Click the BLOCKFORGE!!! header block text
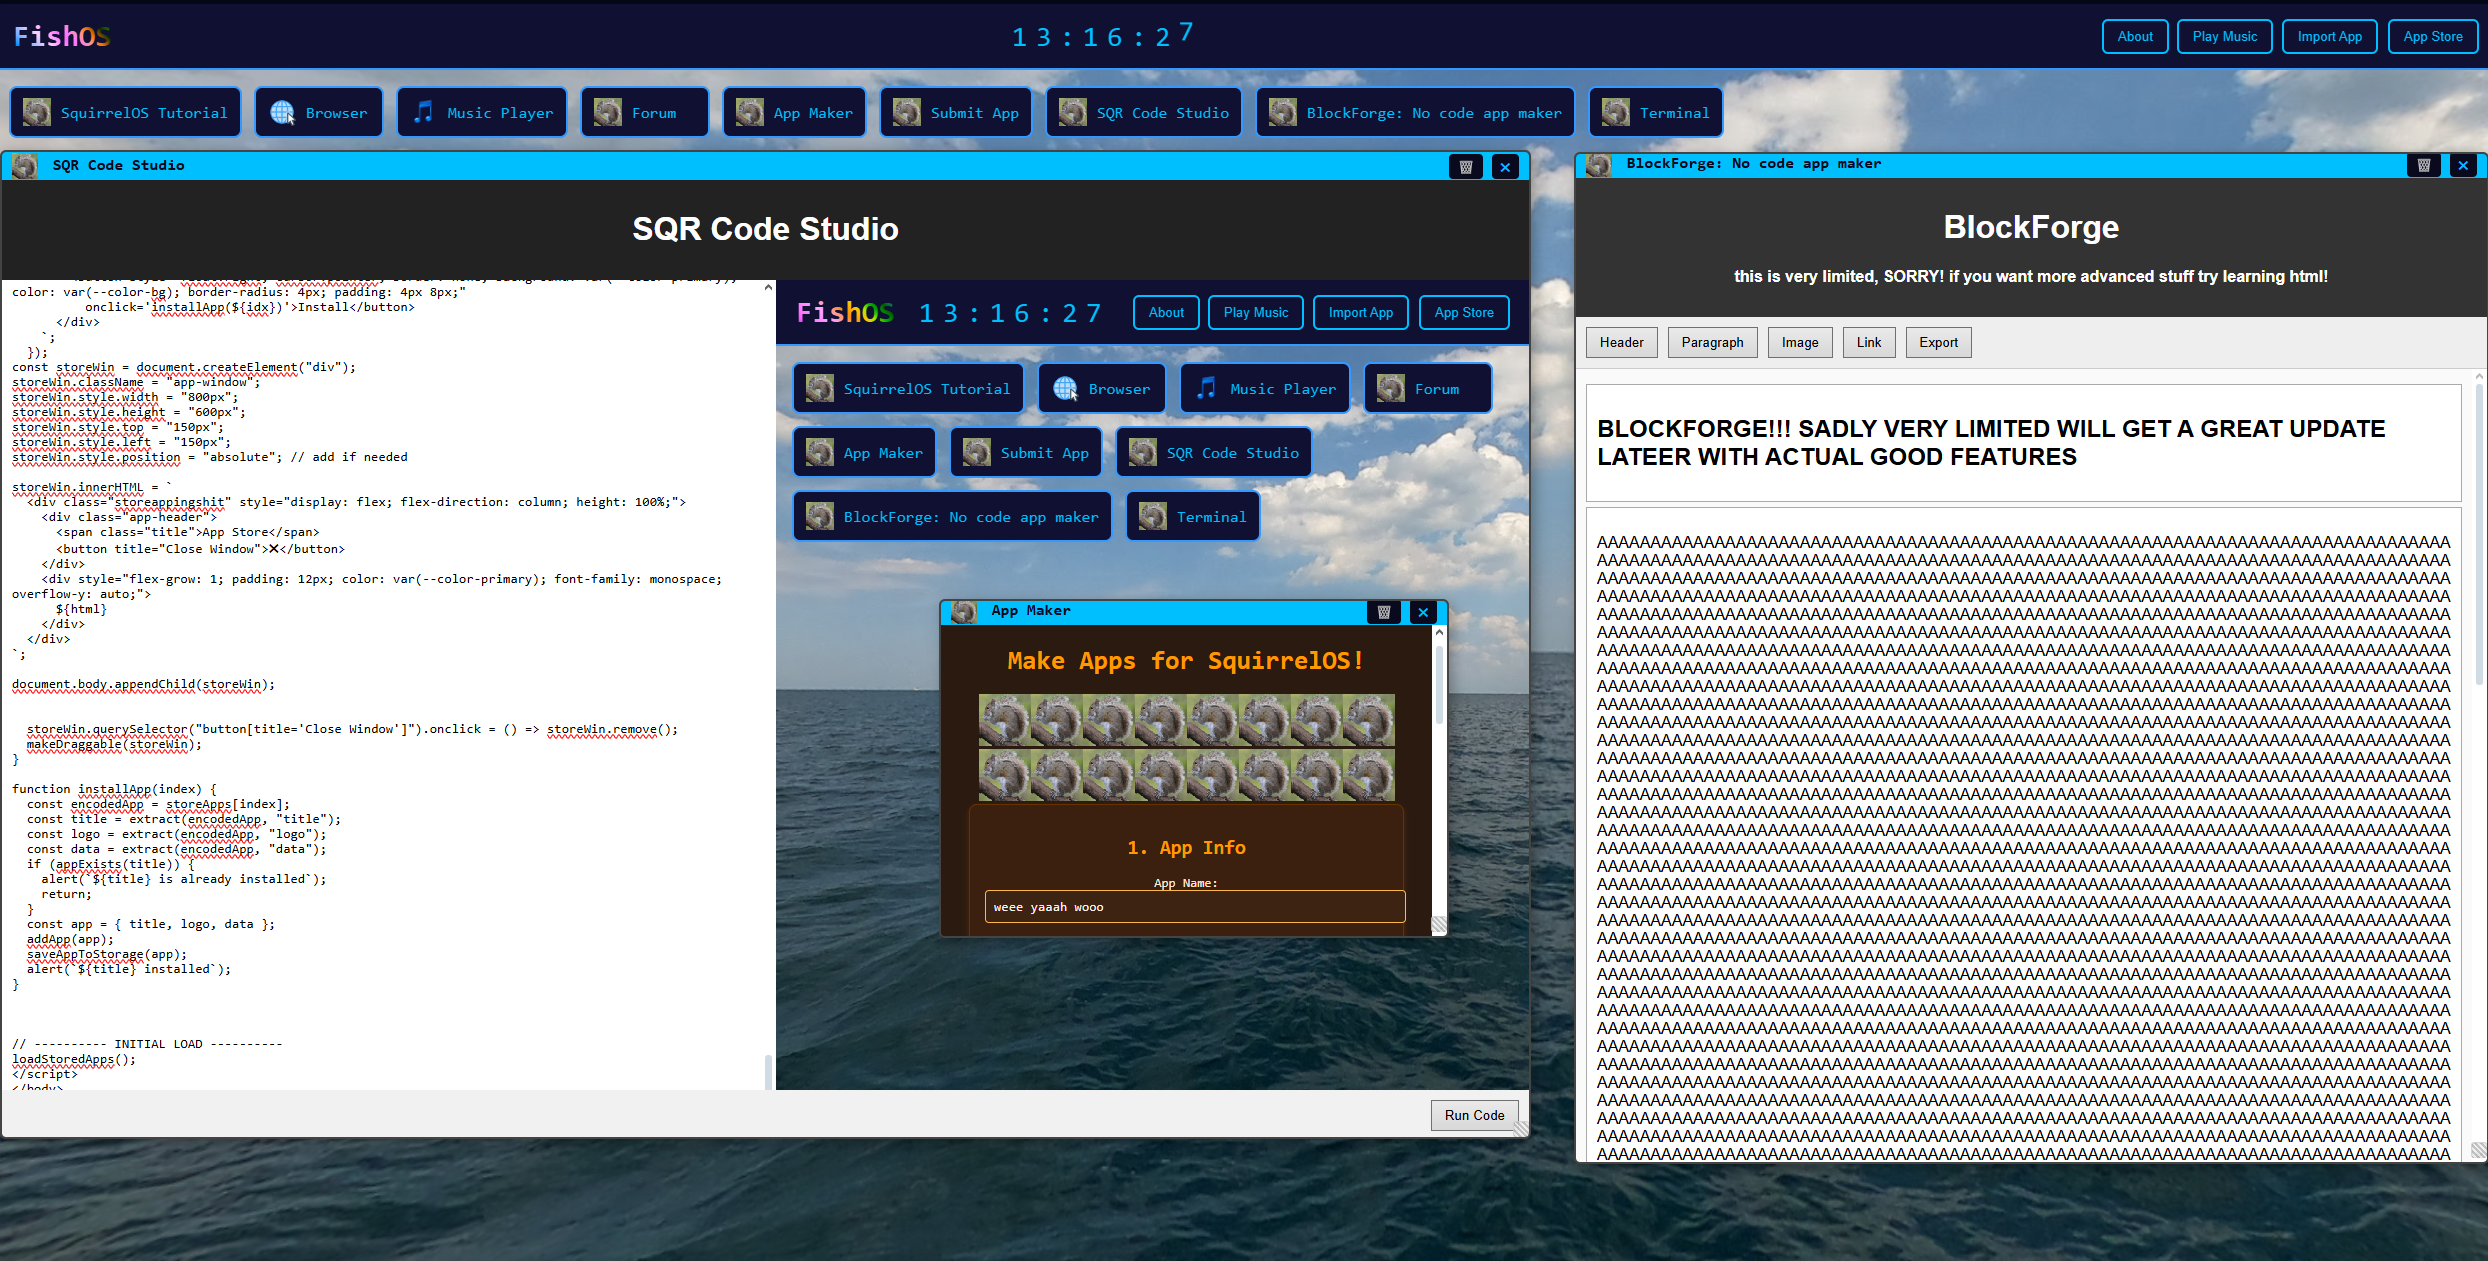 tap(1991, 442)
